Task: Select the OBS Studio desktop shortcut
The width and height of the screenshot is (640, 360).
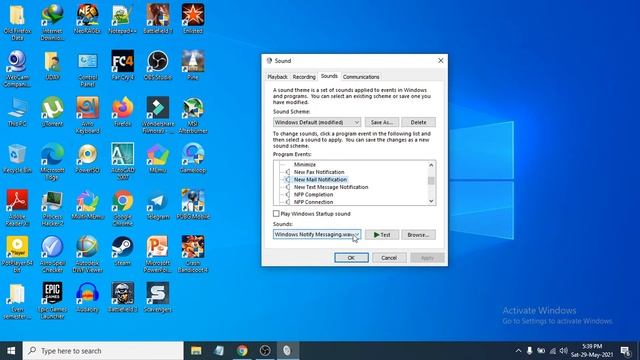Action: coord(158,65)
